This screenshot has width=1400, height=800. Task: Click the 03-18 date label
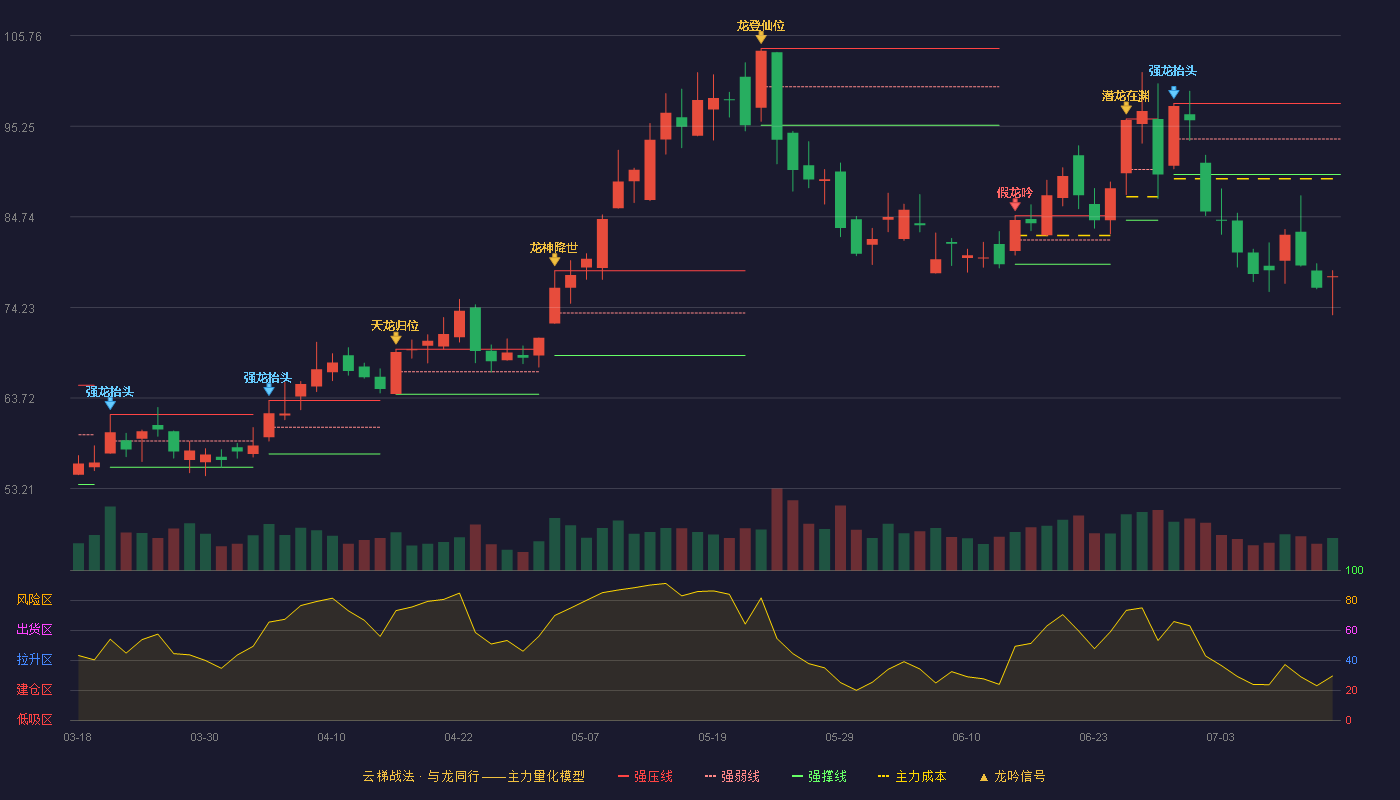point(77,737)
